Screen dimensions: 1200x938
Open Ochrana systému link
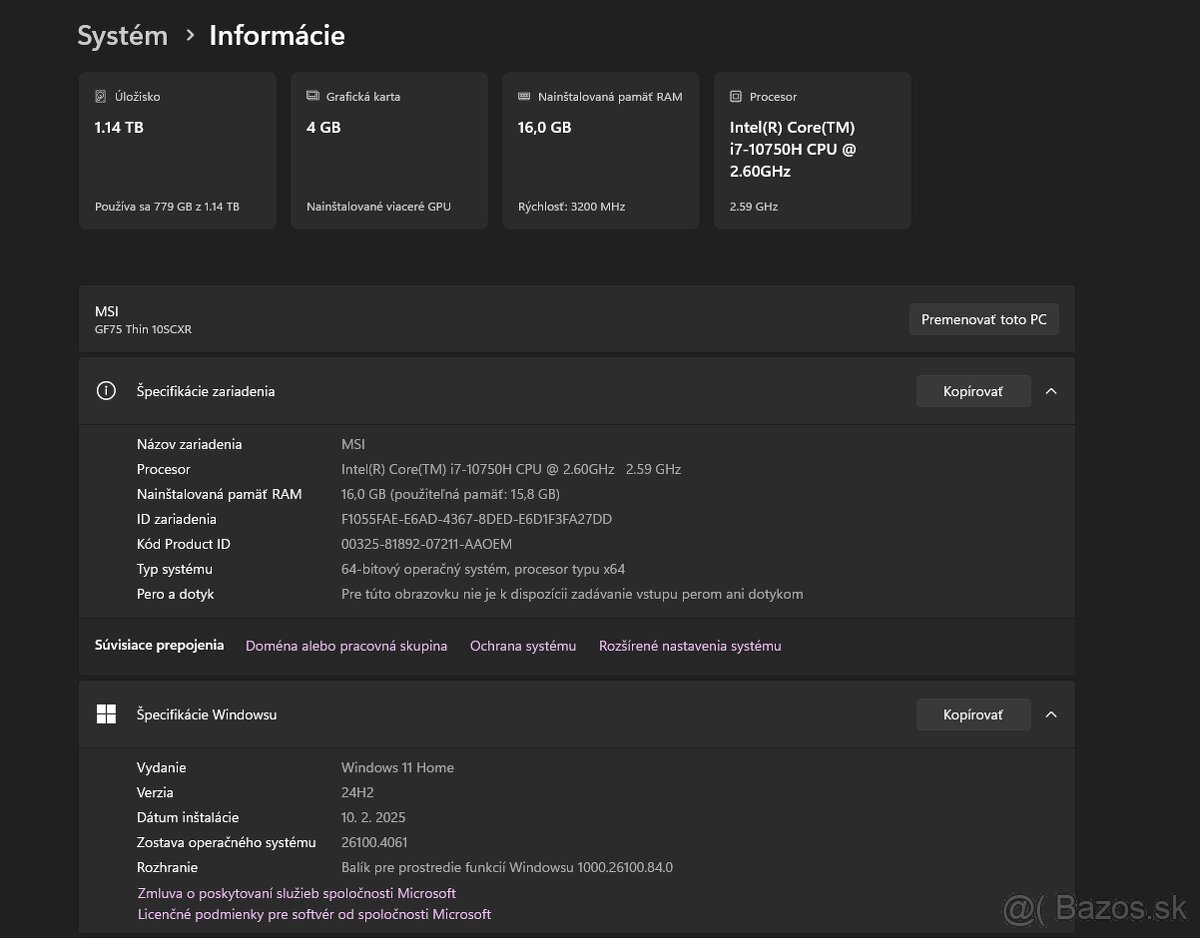(523, 646)
